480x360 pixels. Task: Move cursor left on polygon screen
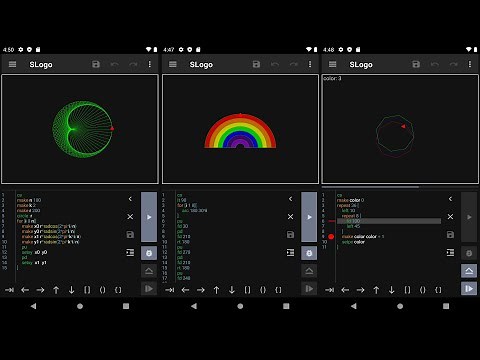point(345,290)
